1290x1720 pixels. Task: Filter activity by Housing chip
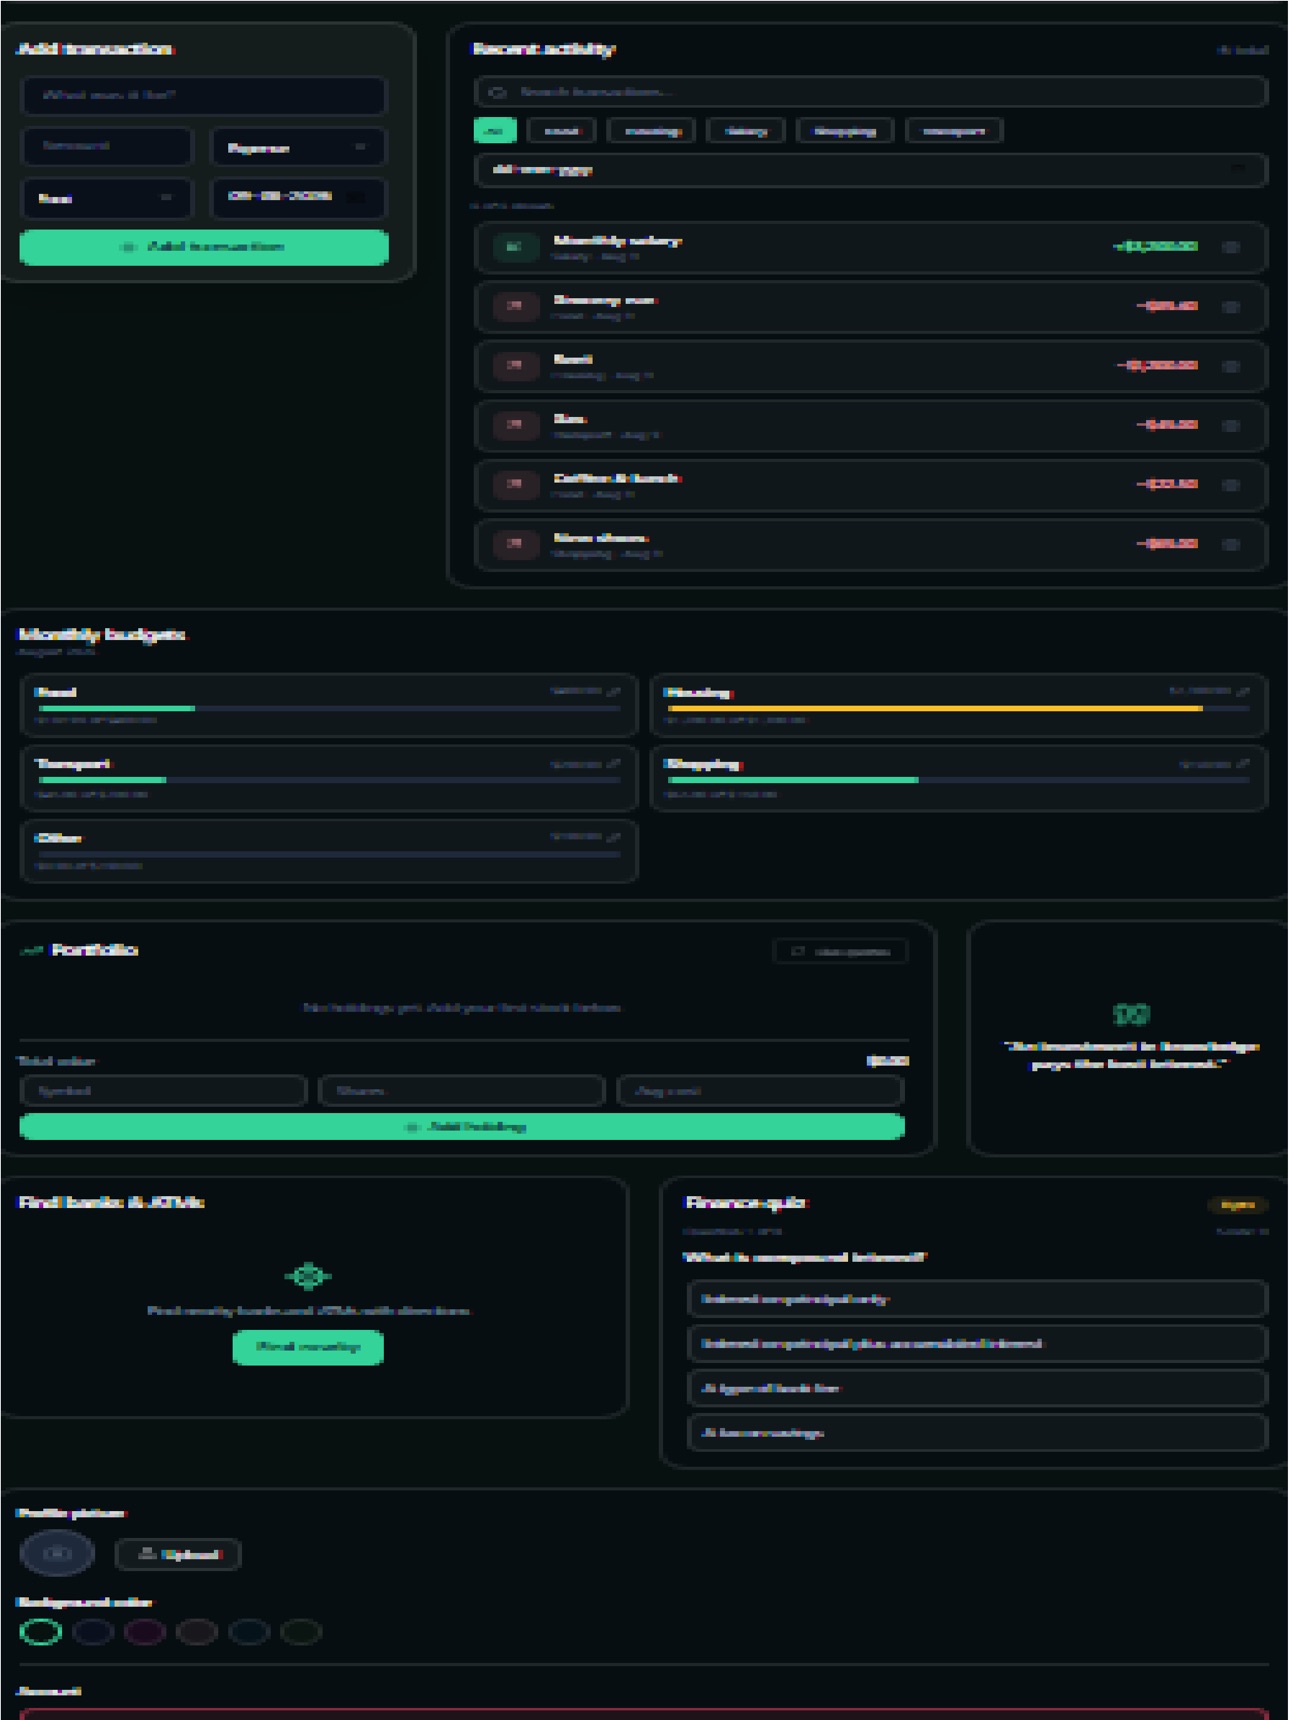652,131
